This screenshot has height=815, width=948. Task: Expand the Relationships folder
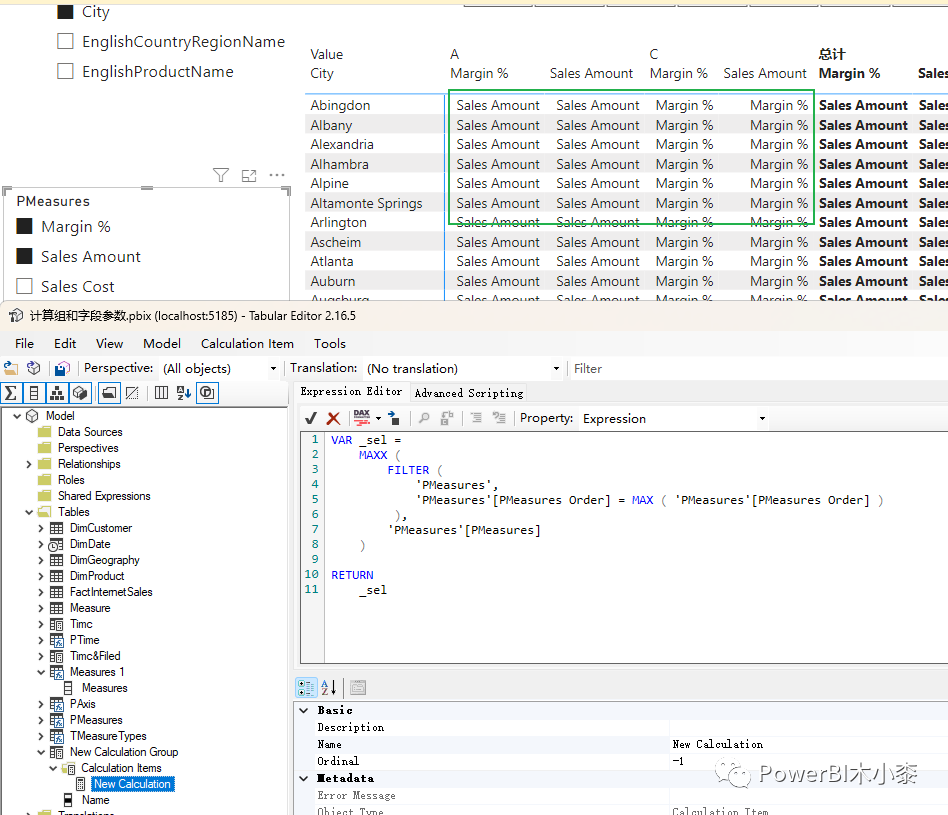[28, 464]
